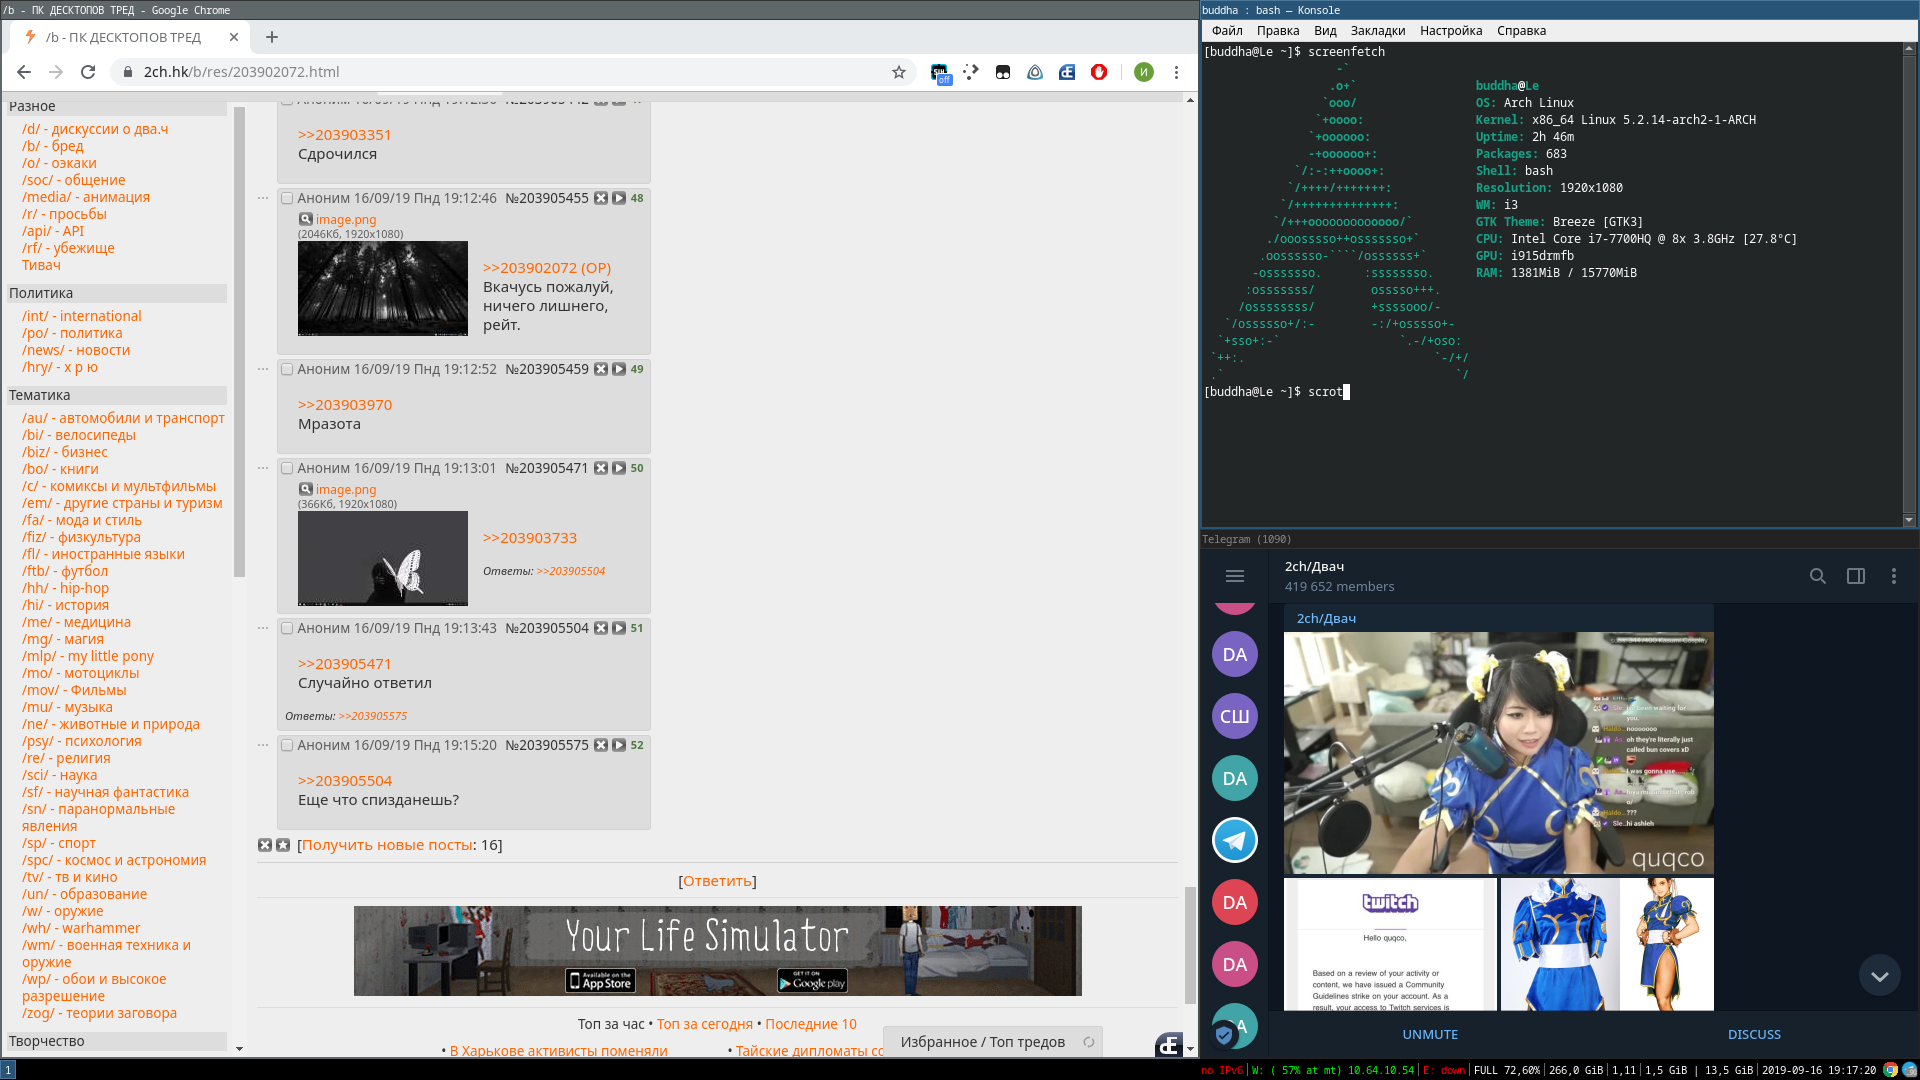The width and height of the screenshot is (1920, 1080).
Task: Tick the checkbox of post №203905471
Action: 287,468
